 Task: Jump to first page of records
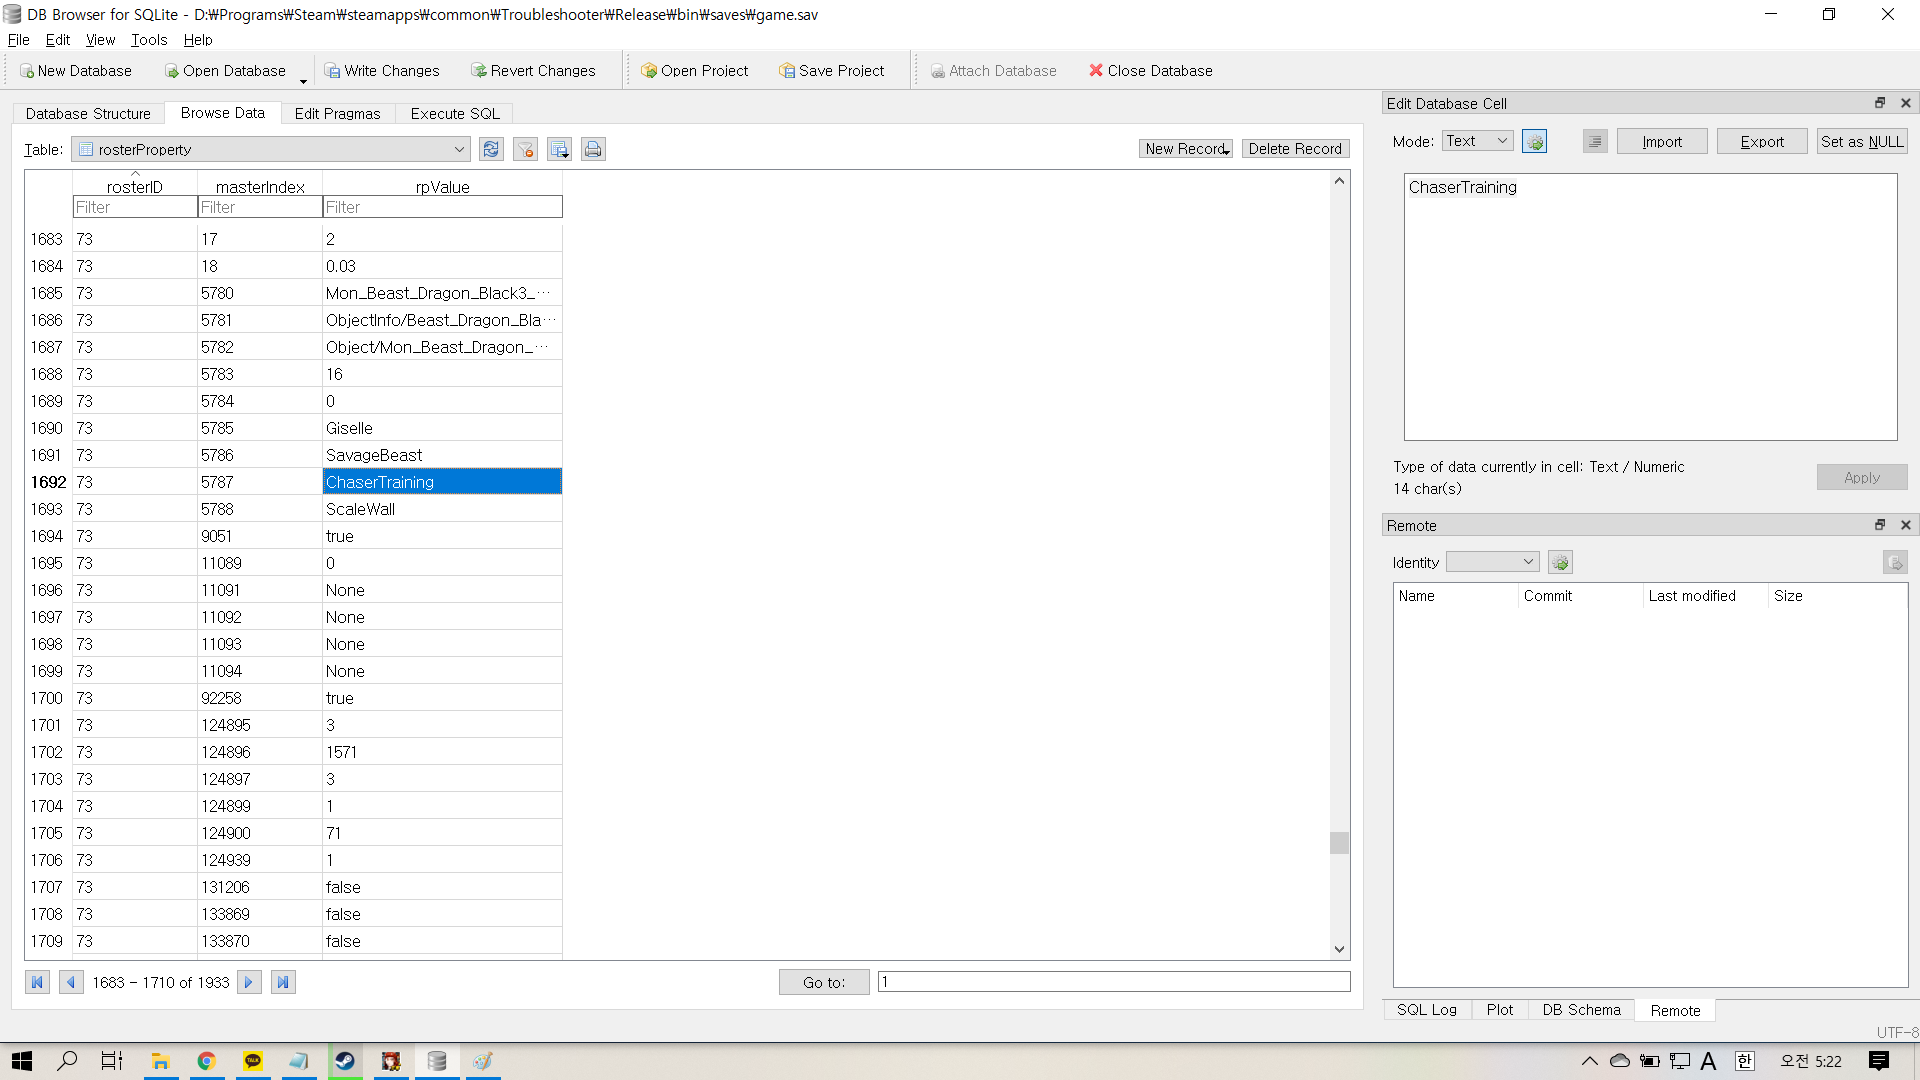tap(37, 982)
